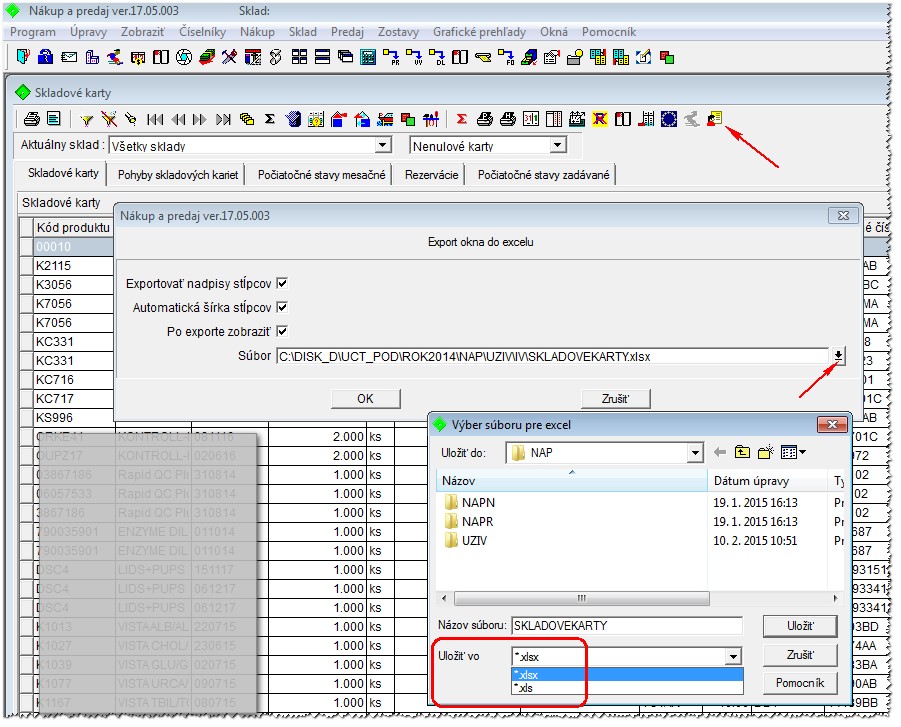Expand the Aktuálny sklad dropdown
901x727 pixels.
tap(383, 145)
